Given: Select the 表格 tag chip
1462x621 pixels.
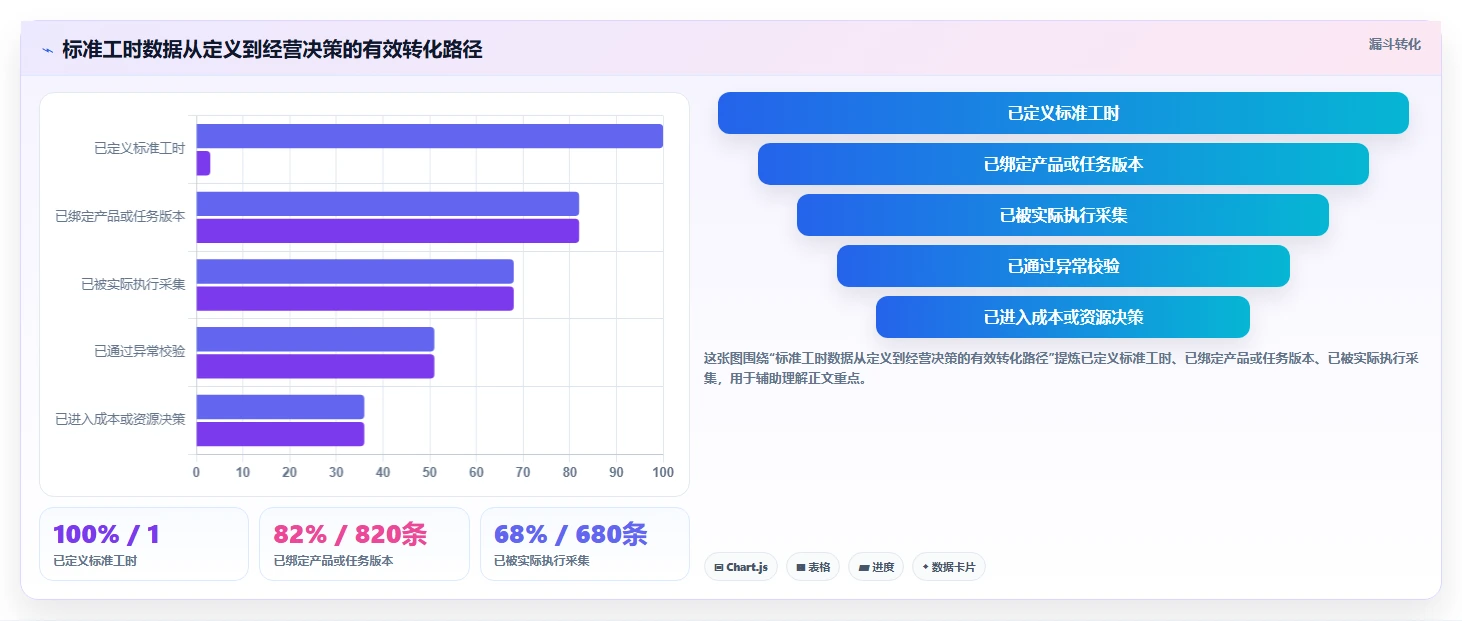Looking at the screenshot, I should click(813, 567).
